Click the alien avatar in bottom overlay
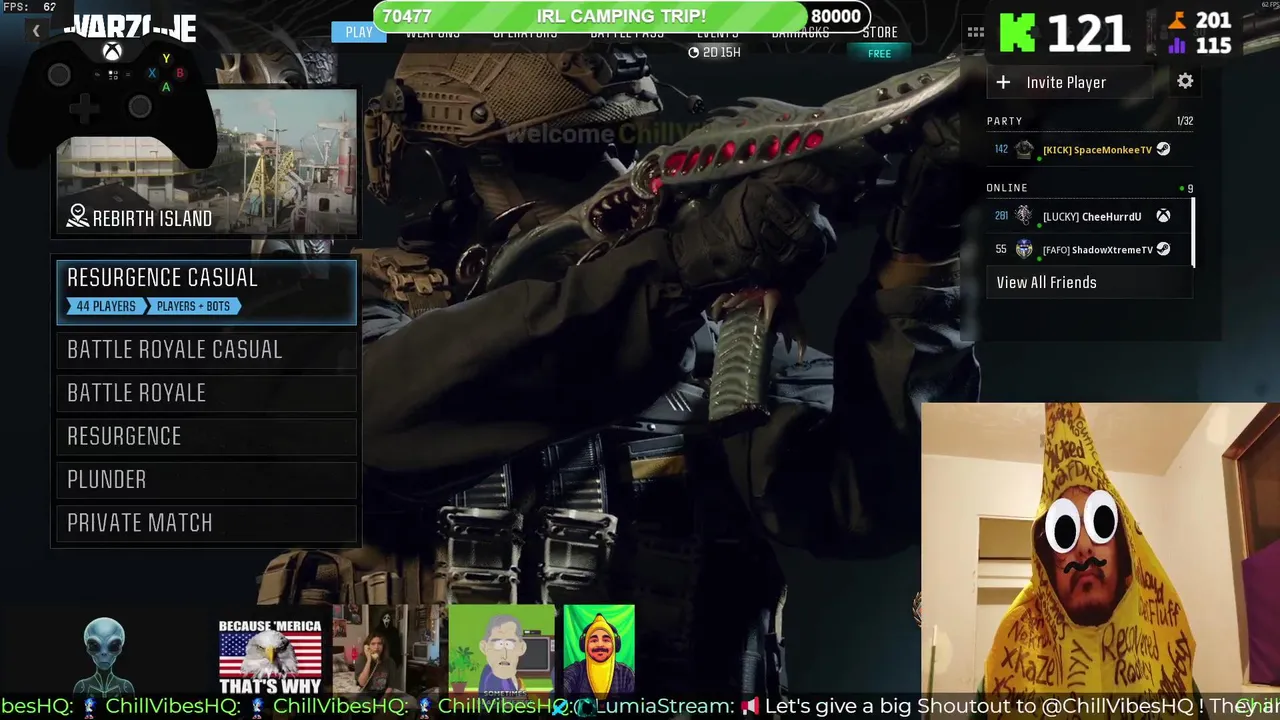 point(104,655)
